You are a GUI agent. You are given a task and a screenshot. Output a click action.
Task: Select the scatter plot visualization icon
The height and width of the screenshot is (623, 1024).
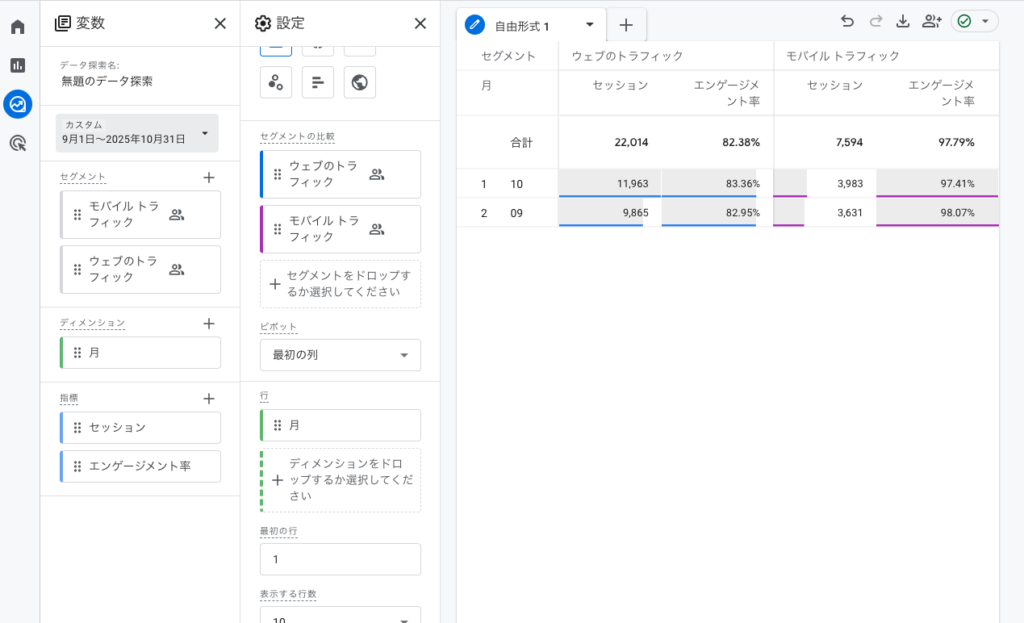(276, 83)
